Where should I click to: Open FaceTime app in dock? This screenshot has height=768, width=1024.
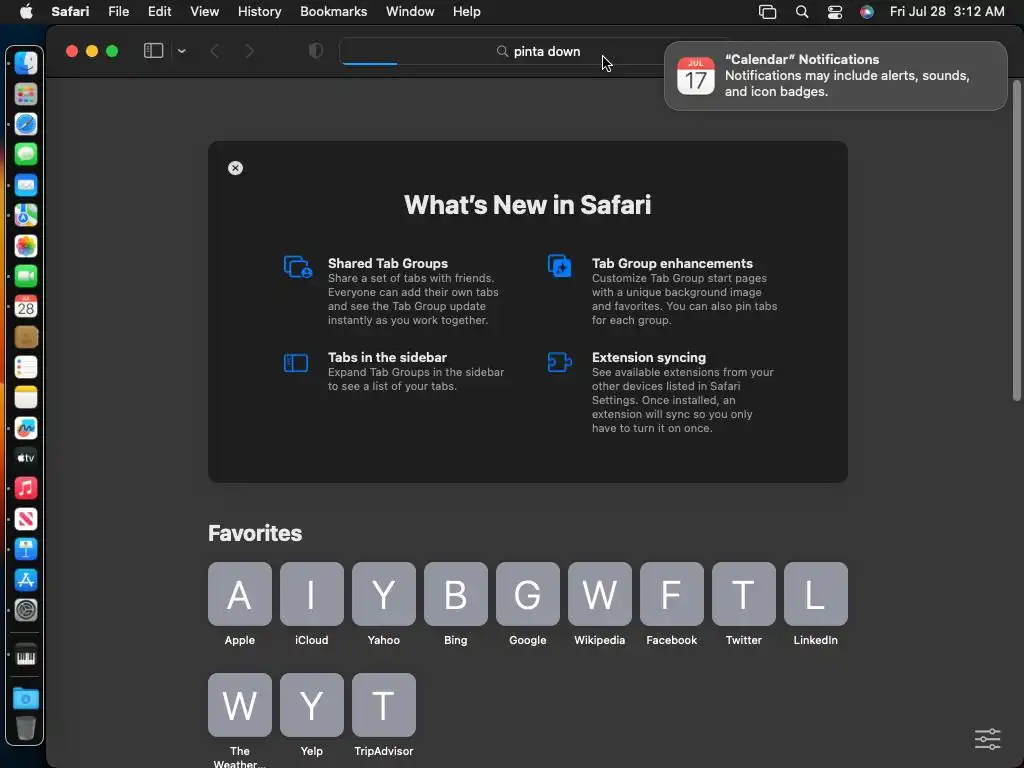[x=25, y=276]
